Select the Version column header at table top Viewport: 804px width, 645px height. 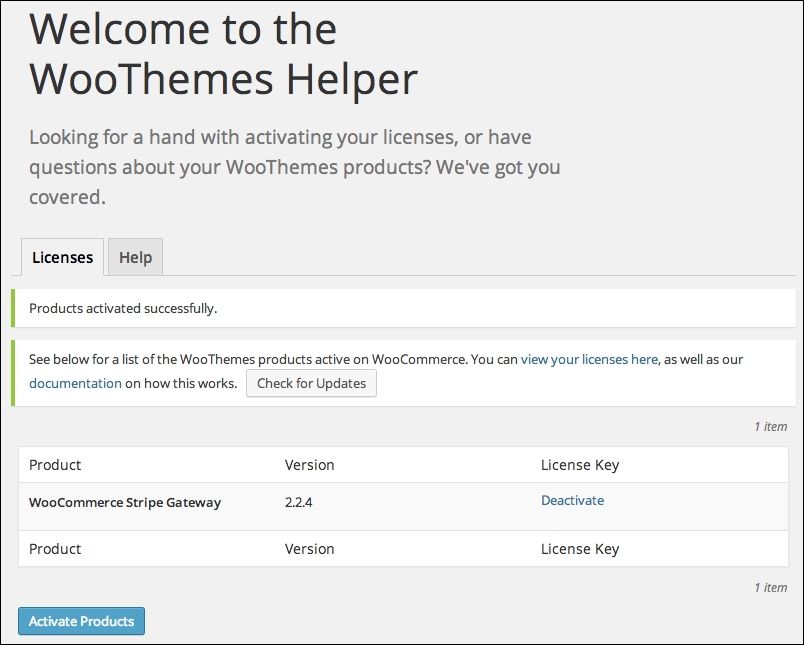point(309,465)
